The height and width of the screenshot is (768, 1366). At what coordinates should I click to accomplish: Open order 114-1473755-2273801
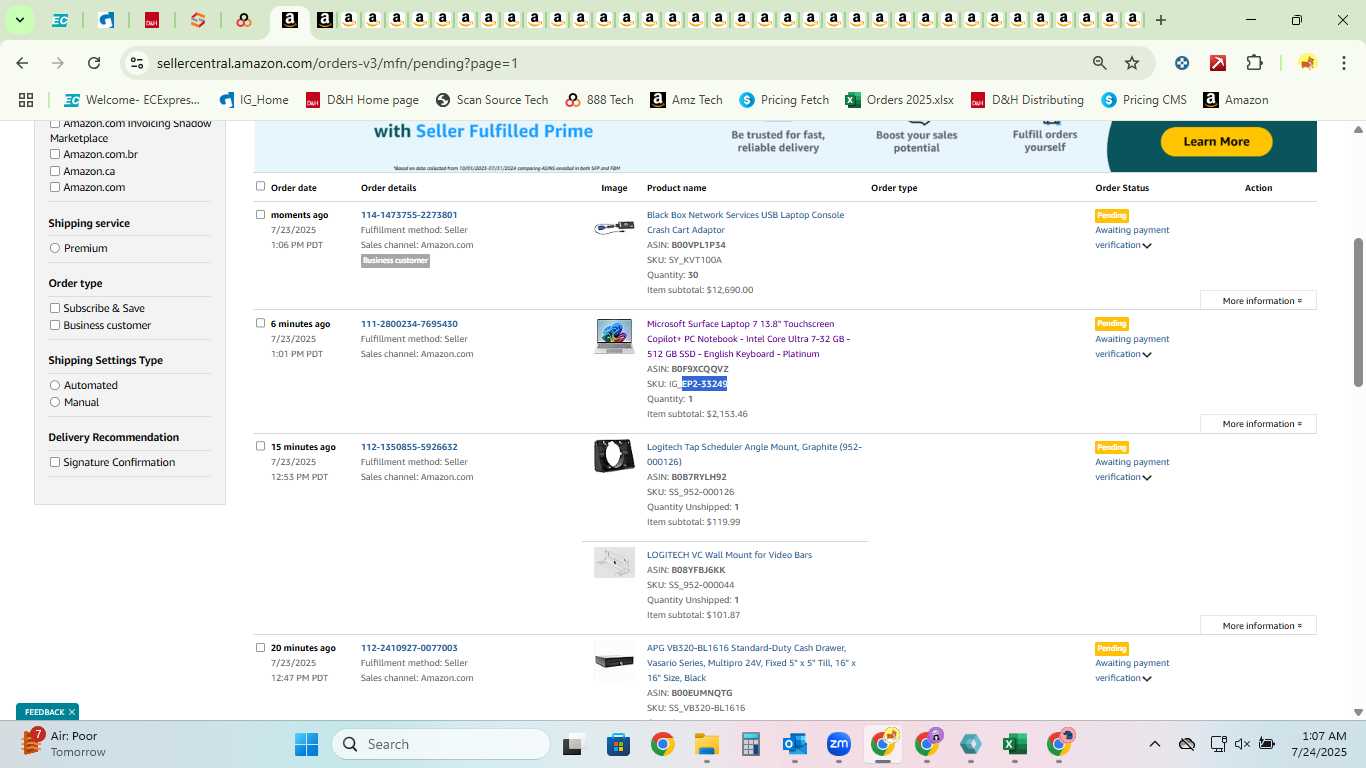point(409,215)
